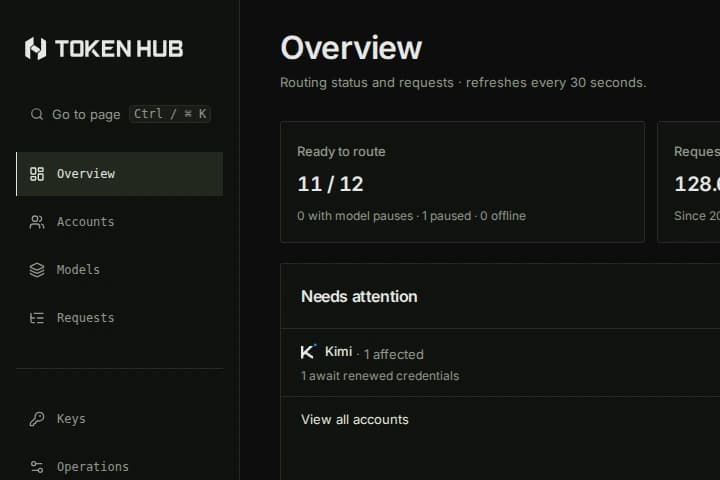The image size is (720, 480).
Task: Click '1 await renewed credentials' text
Action: pyautogui.click(x=380, y=376)
